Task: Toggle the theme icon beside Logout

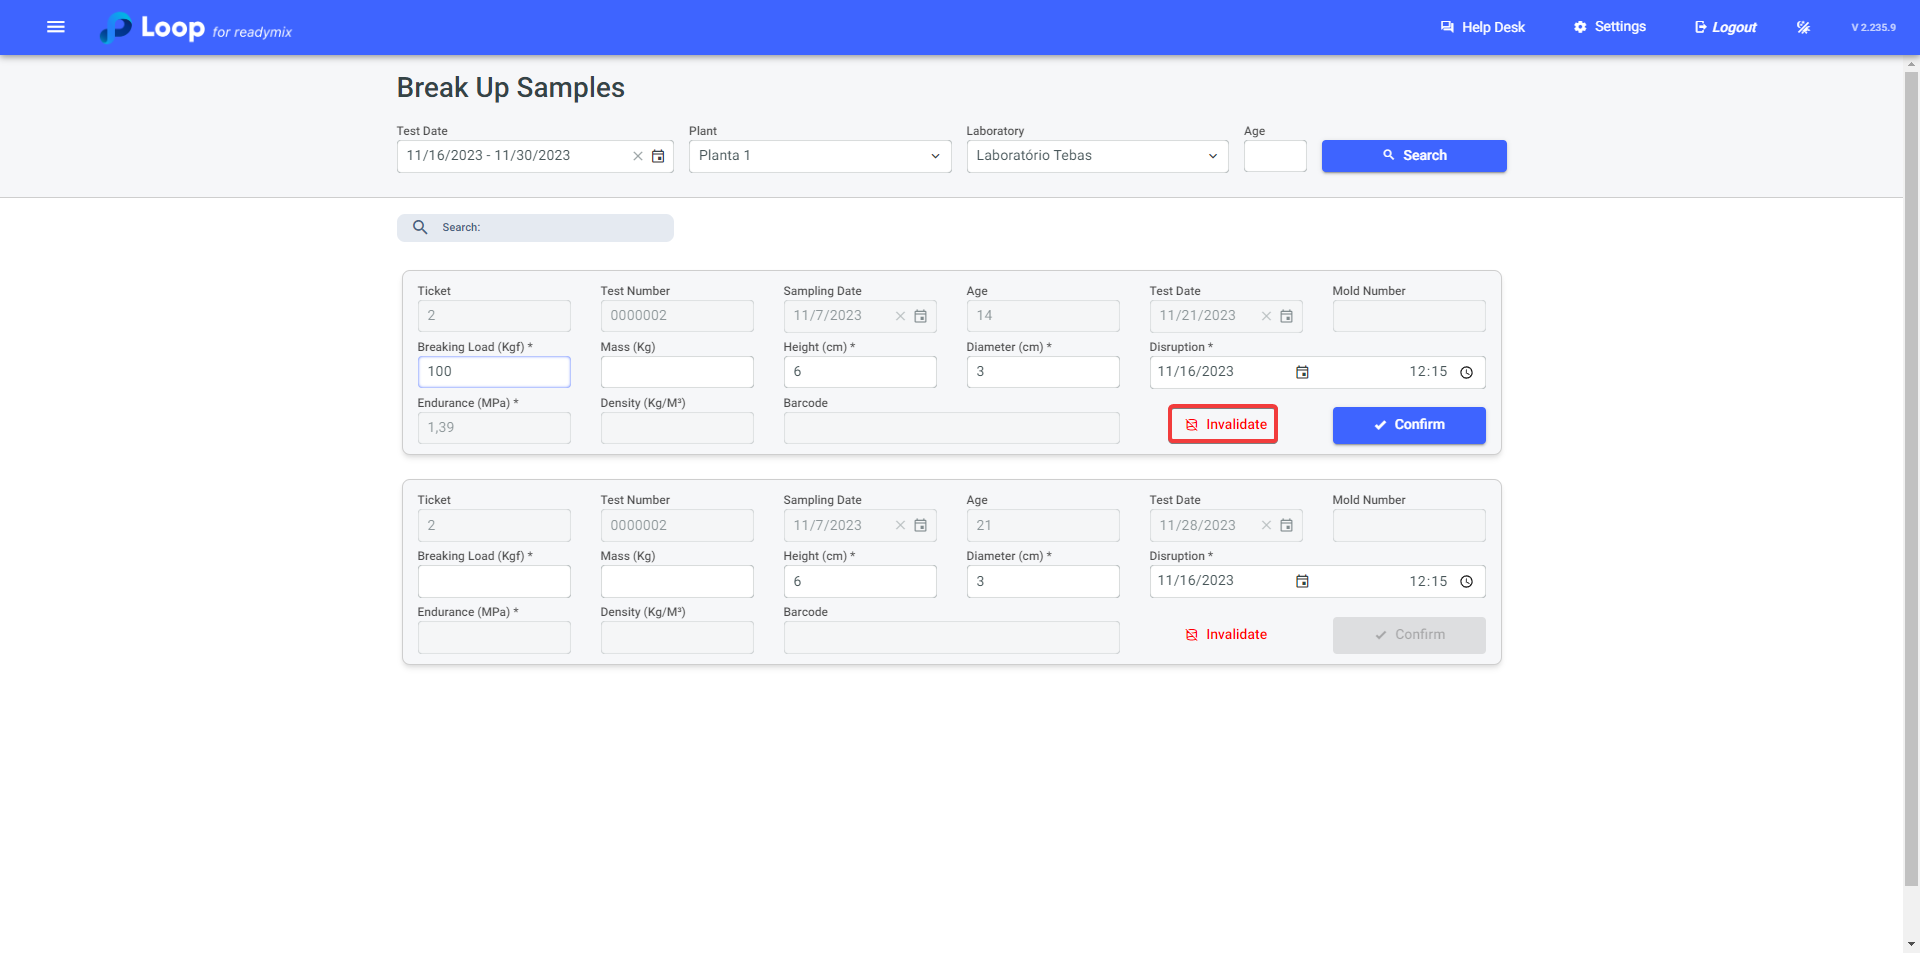Action: pos(1803,27)
